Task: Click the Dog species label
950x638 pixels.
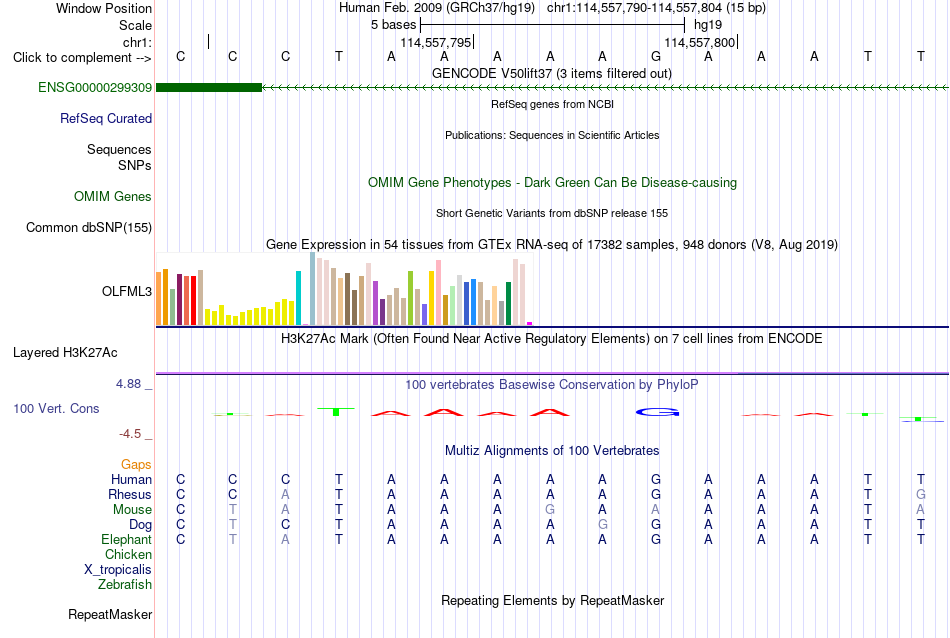Action: coord(140,525)
